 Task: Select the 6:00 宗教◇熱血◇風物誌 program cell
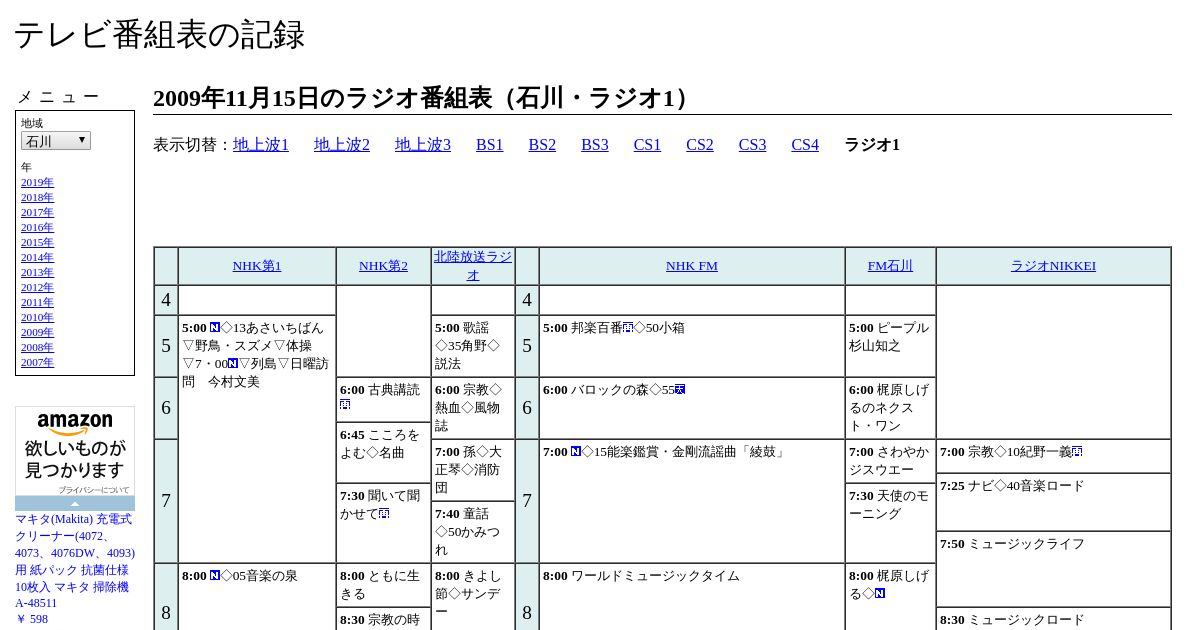pos(473,408)
